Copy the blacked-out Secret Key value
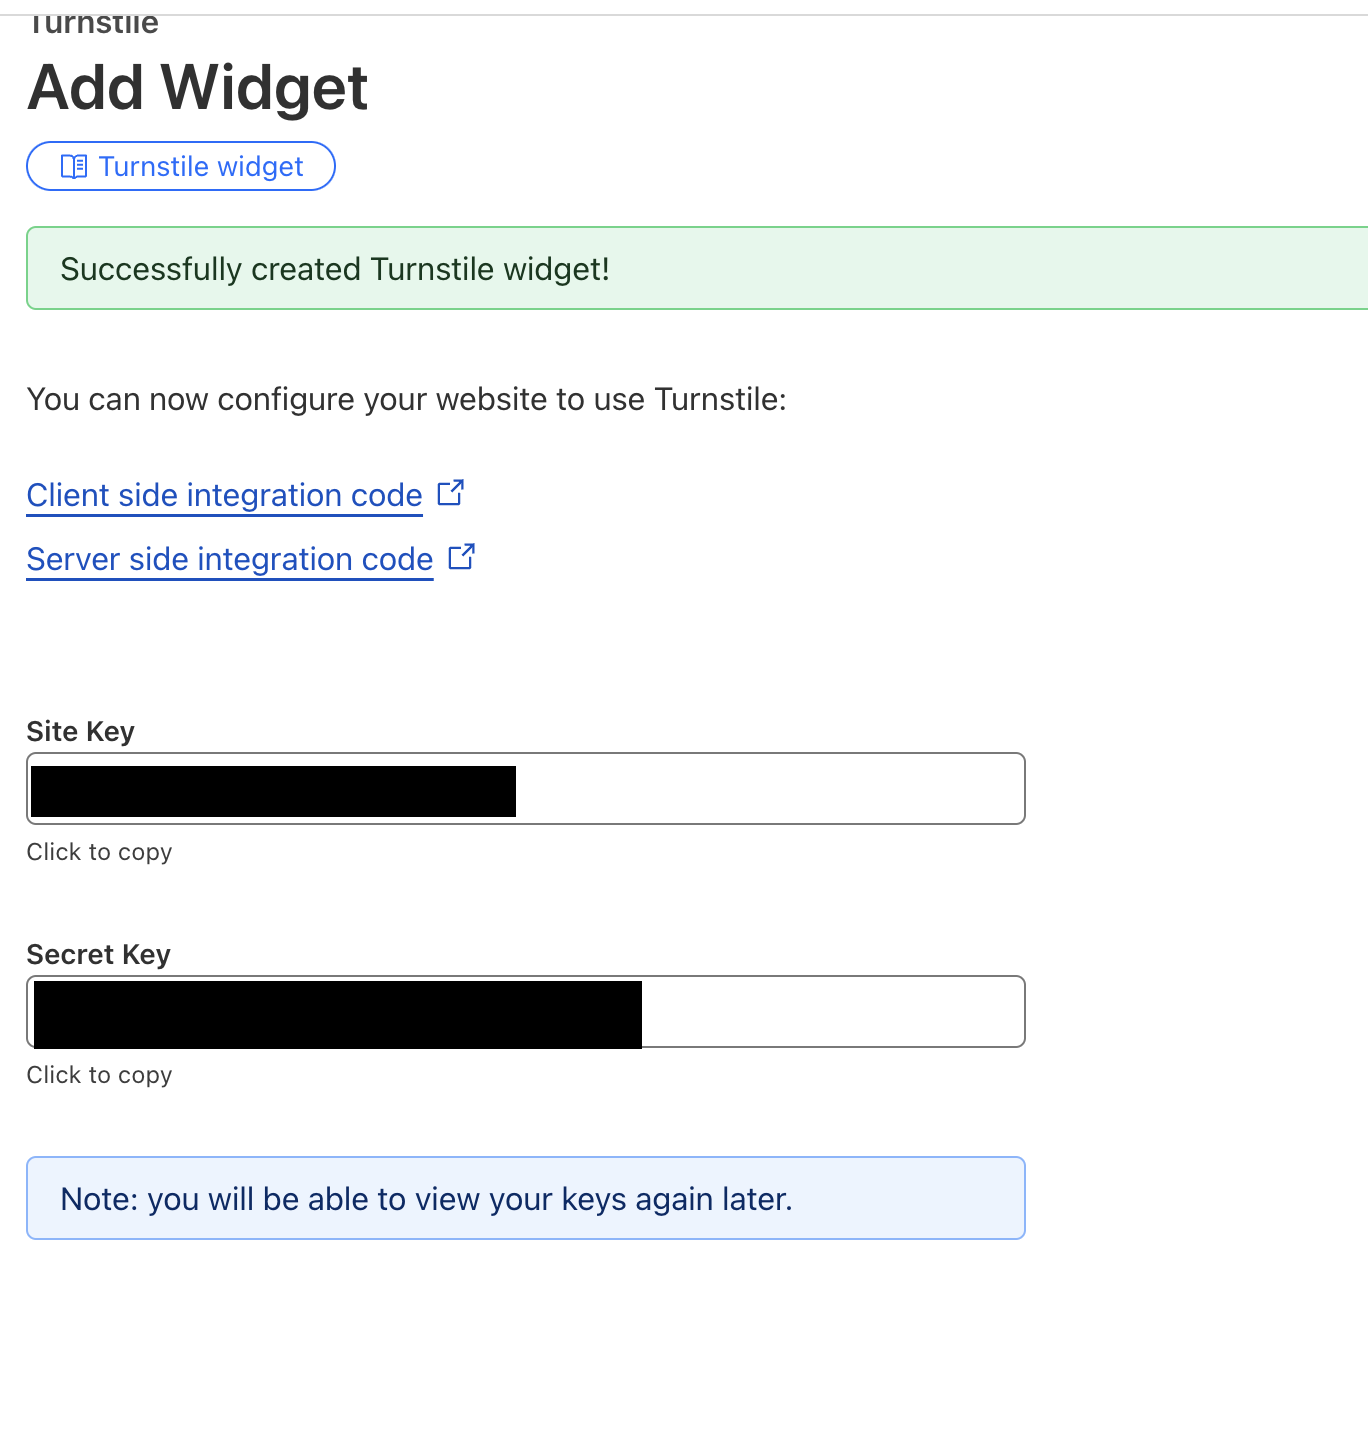The height and width of the screenshot is (1442, 1368). click(x=338, y=1014)
